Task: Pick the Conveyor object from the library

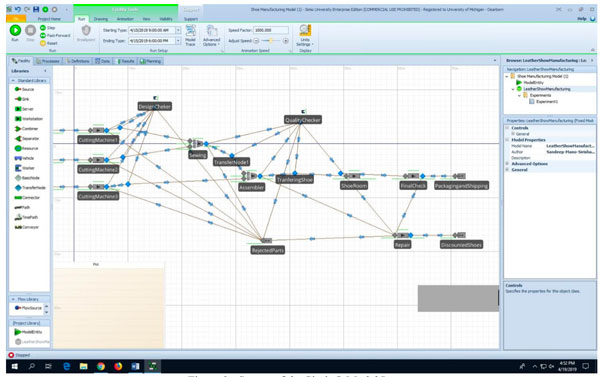Action: click(26, 227)
